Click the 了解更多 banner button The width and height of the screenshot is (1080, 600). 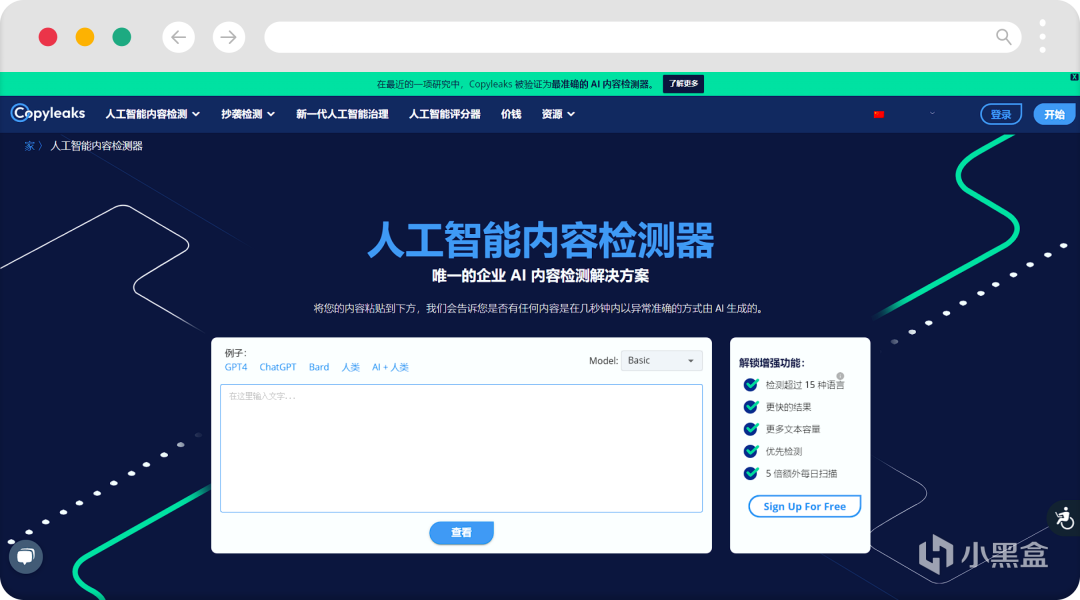click(x=683, y=84)
